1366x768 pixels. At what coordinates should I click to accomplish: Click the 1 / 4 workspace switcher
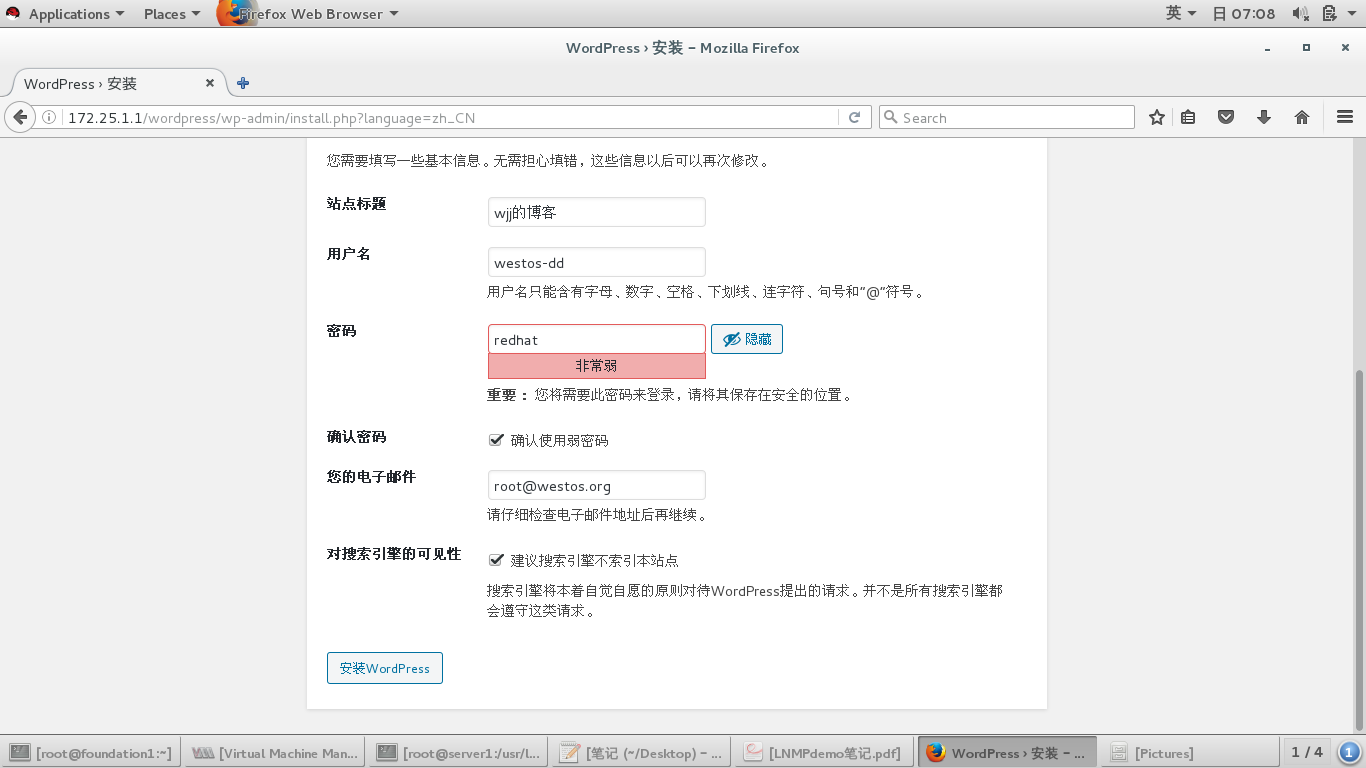click(1307, 752)
